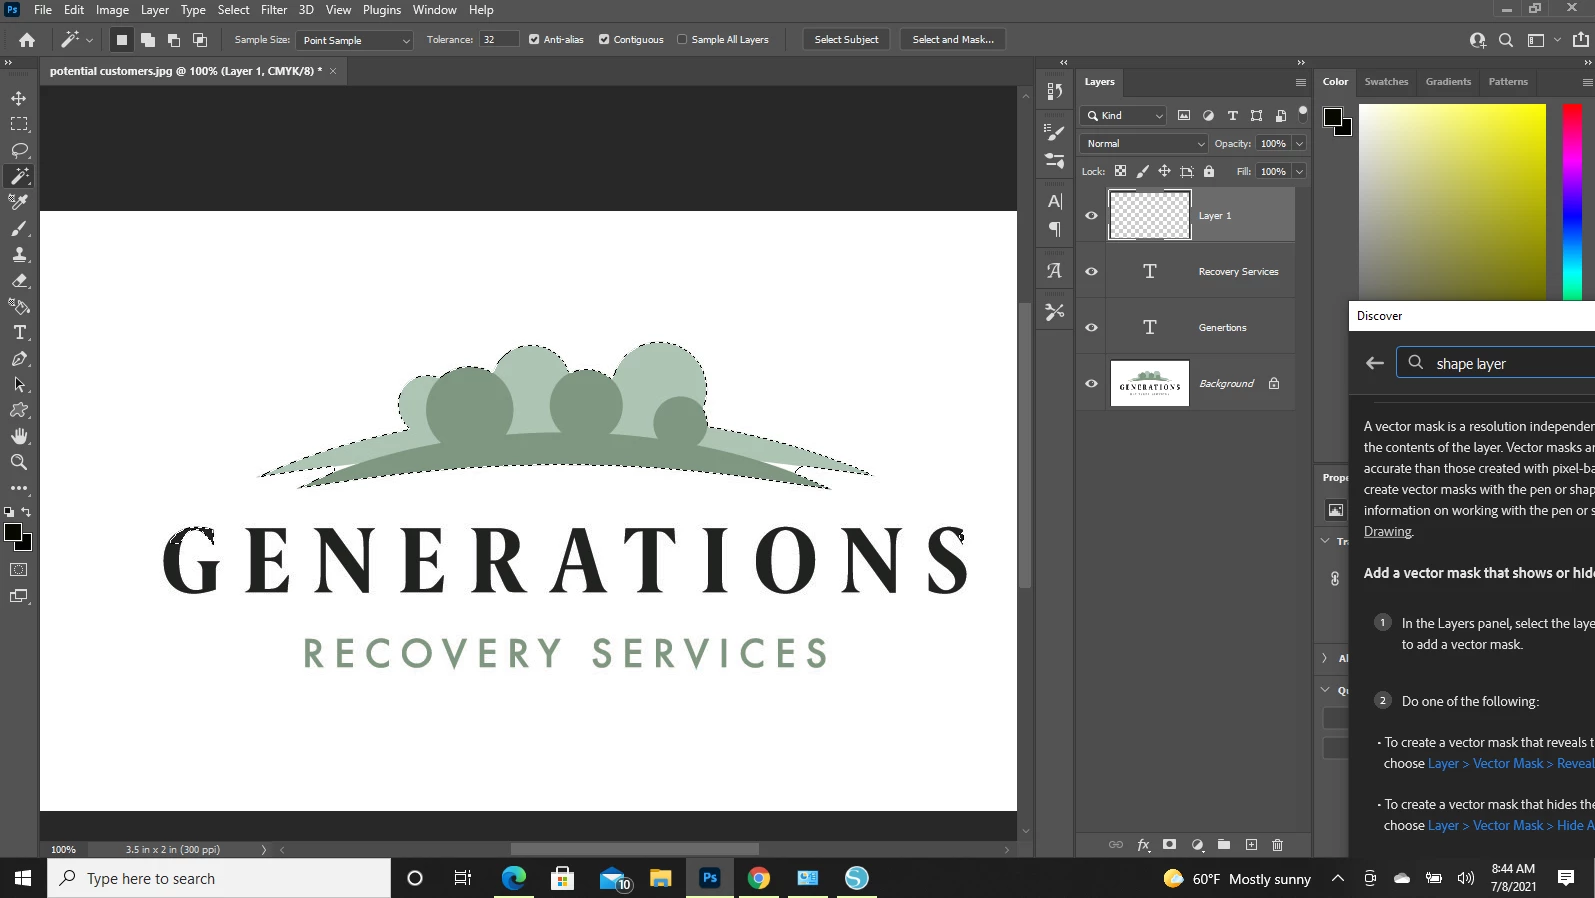Screen dimensions: 1595x898
Task: Click the Select Subject button
Action: [846, 40]
